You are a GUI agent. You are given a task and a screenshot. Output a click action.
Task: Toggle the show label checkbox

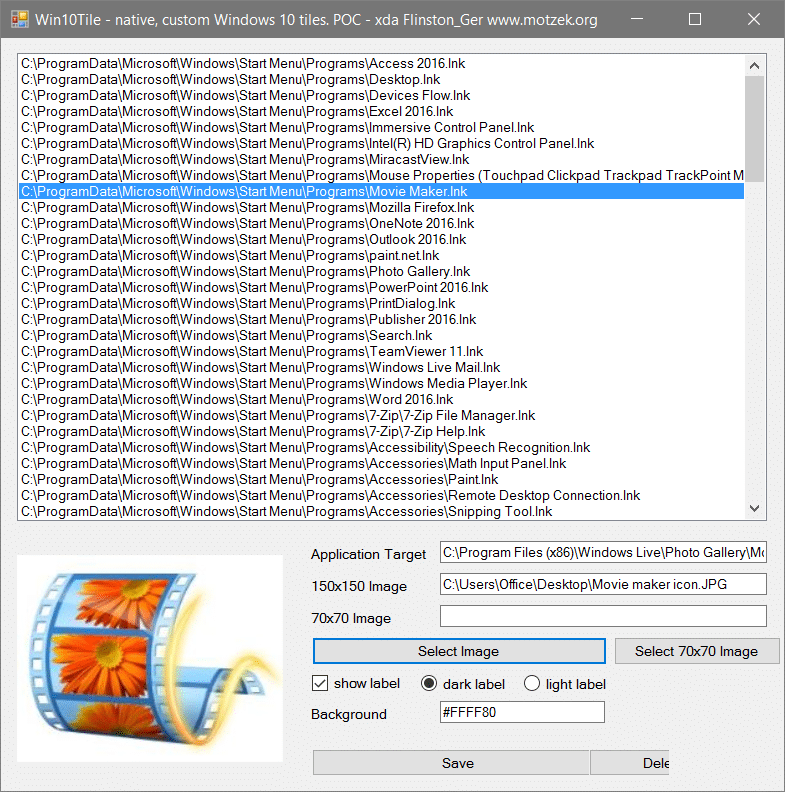pos(320,683)
